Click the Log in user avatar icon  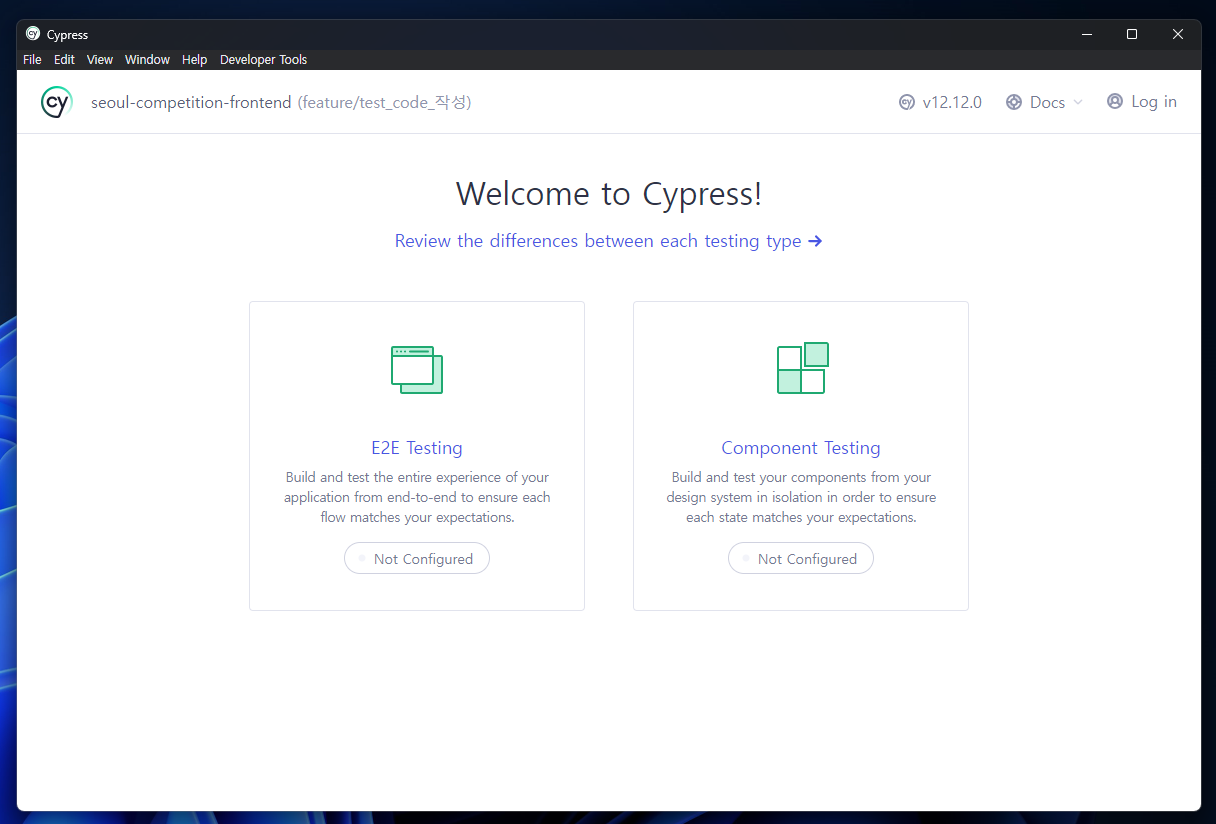coord(1115,101)
